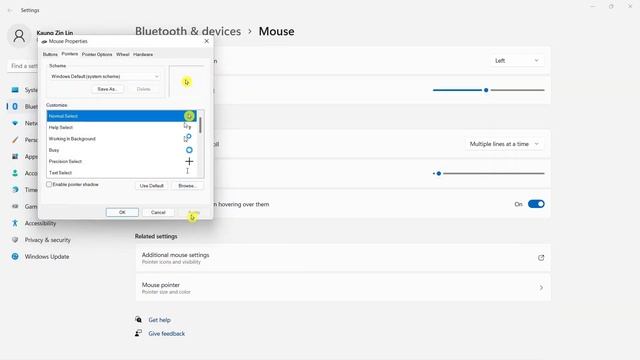Open System via its sidebar icon
Viewport: 640px width, 360px height.
[15, 90]
